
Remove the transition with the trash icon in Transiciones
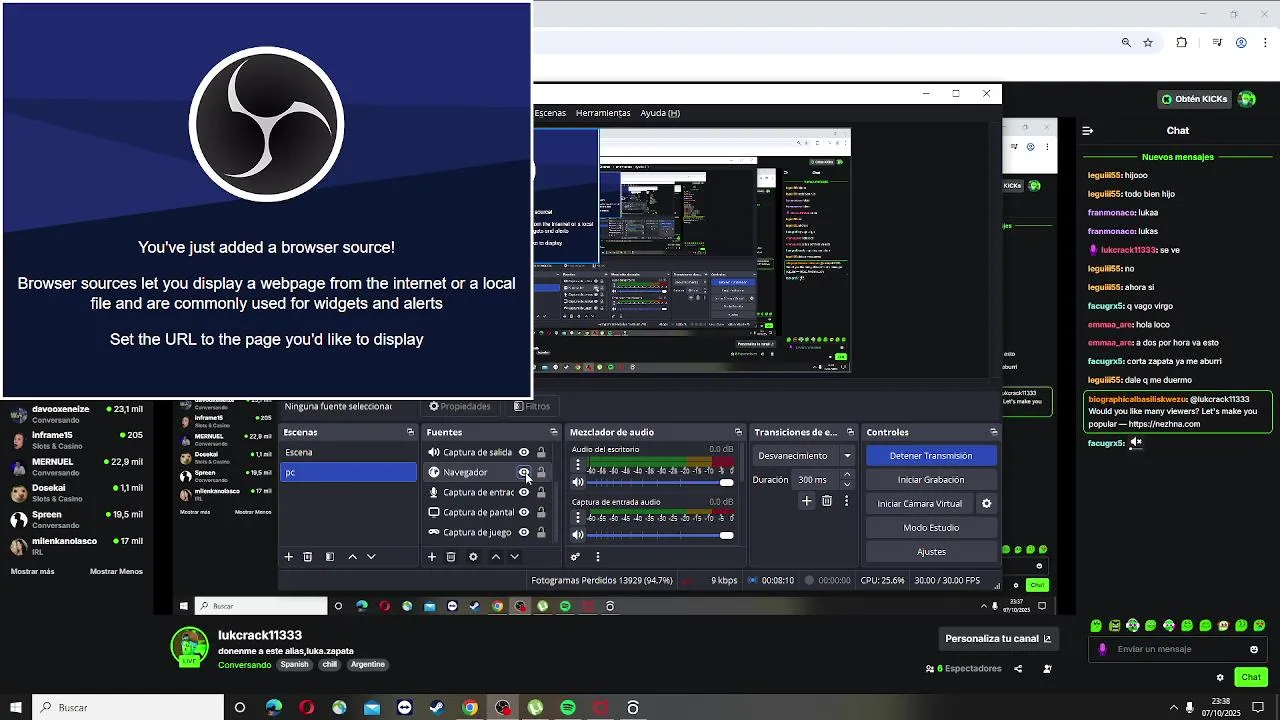click(827, 501)
